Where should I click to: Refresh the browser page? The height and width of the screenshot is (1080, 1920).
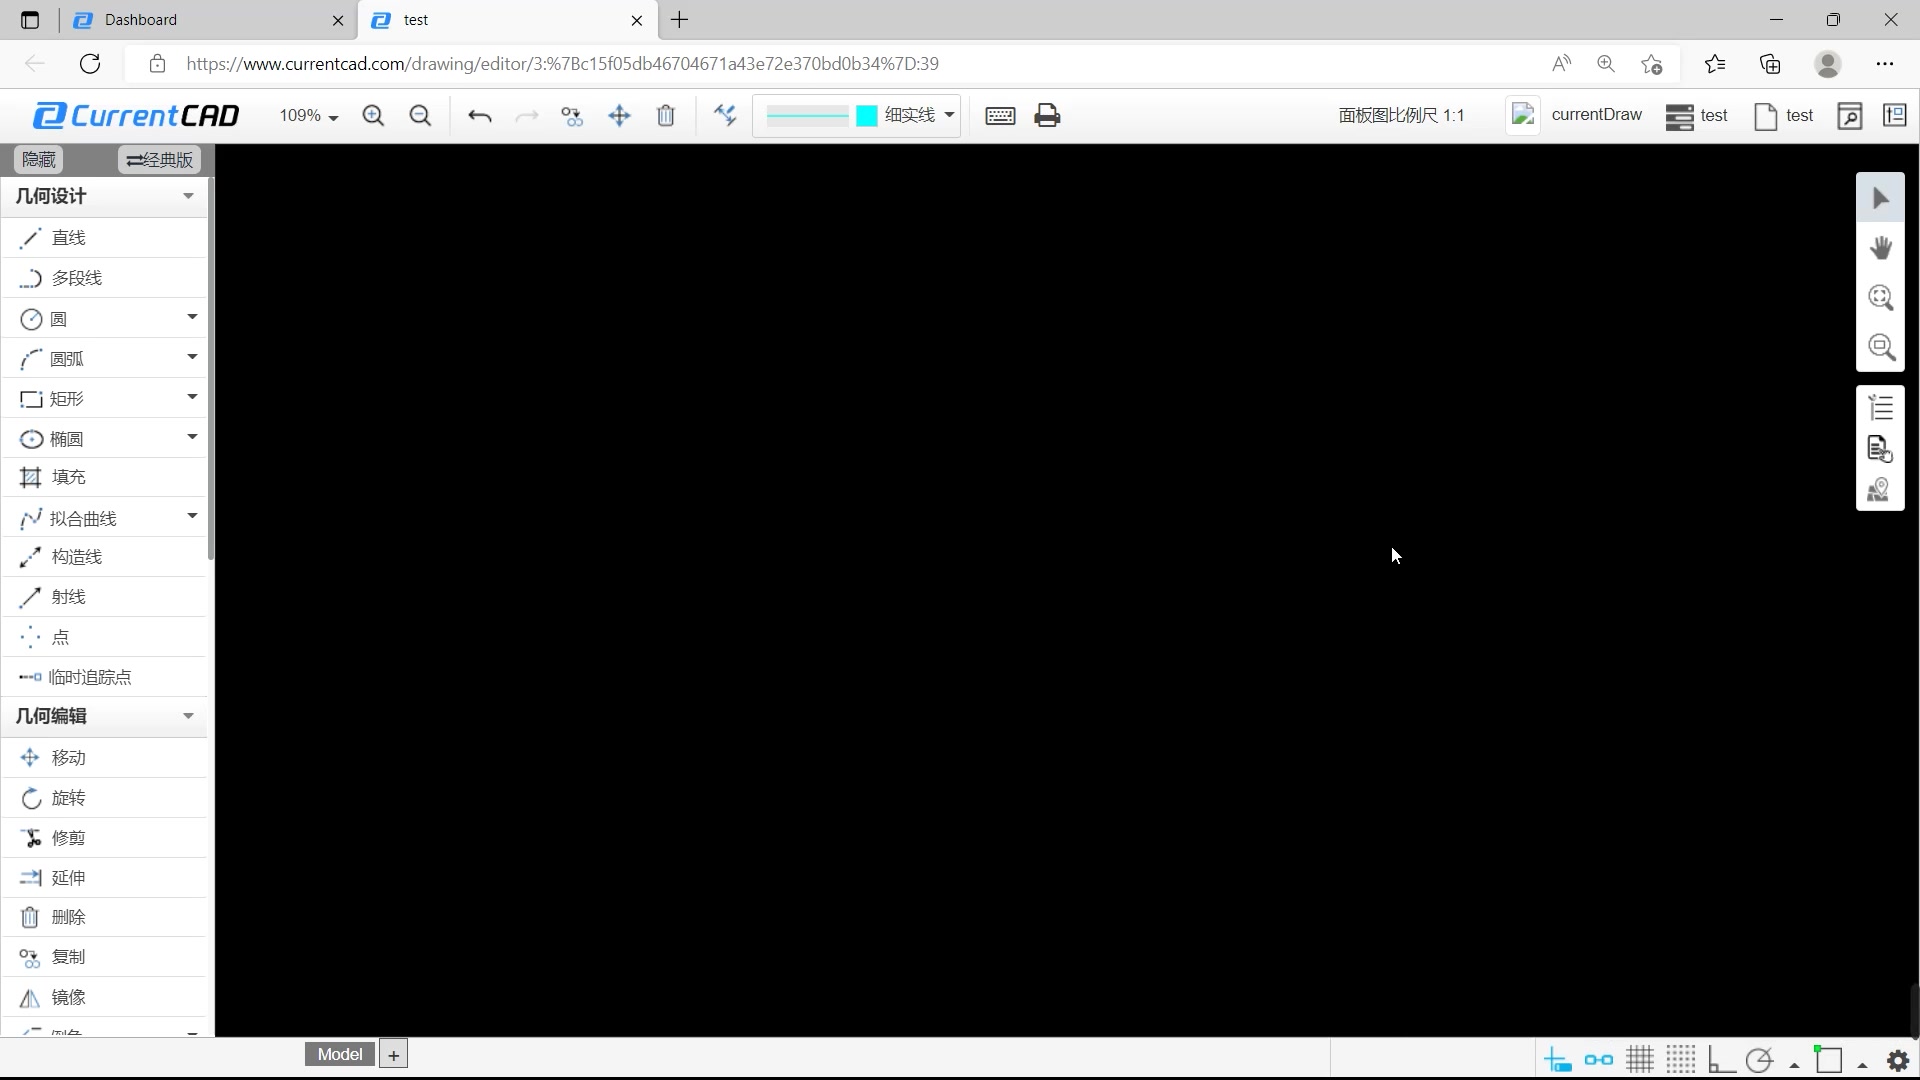90,64
